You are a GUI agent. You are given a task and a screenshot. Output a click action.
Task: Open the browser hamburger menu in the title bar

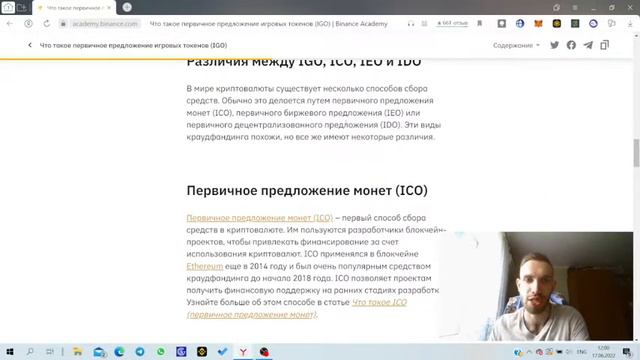(x=575, y=8)
